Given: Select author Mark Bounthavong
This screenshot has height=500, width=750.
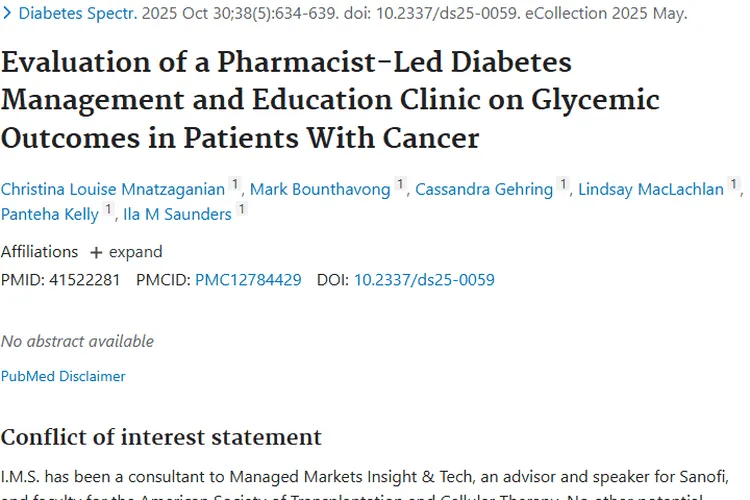Looking at the screenshot, I should click(320, 189).
